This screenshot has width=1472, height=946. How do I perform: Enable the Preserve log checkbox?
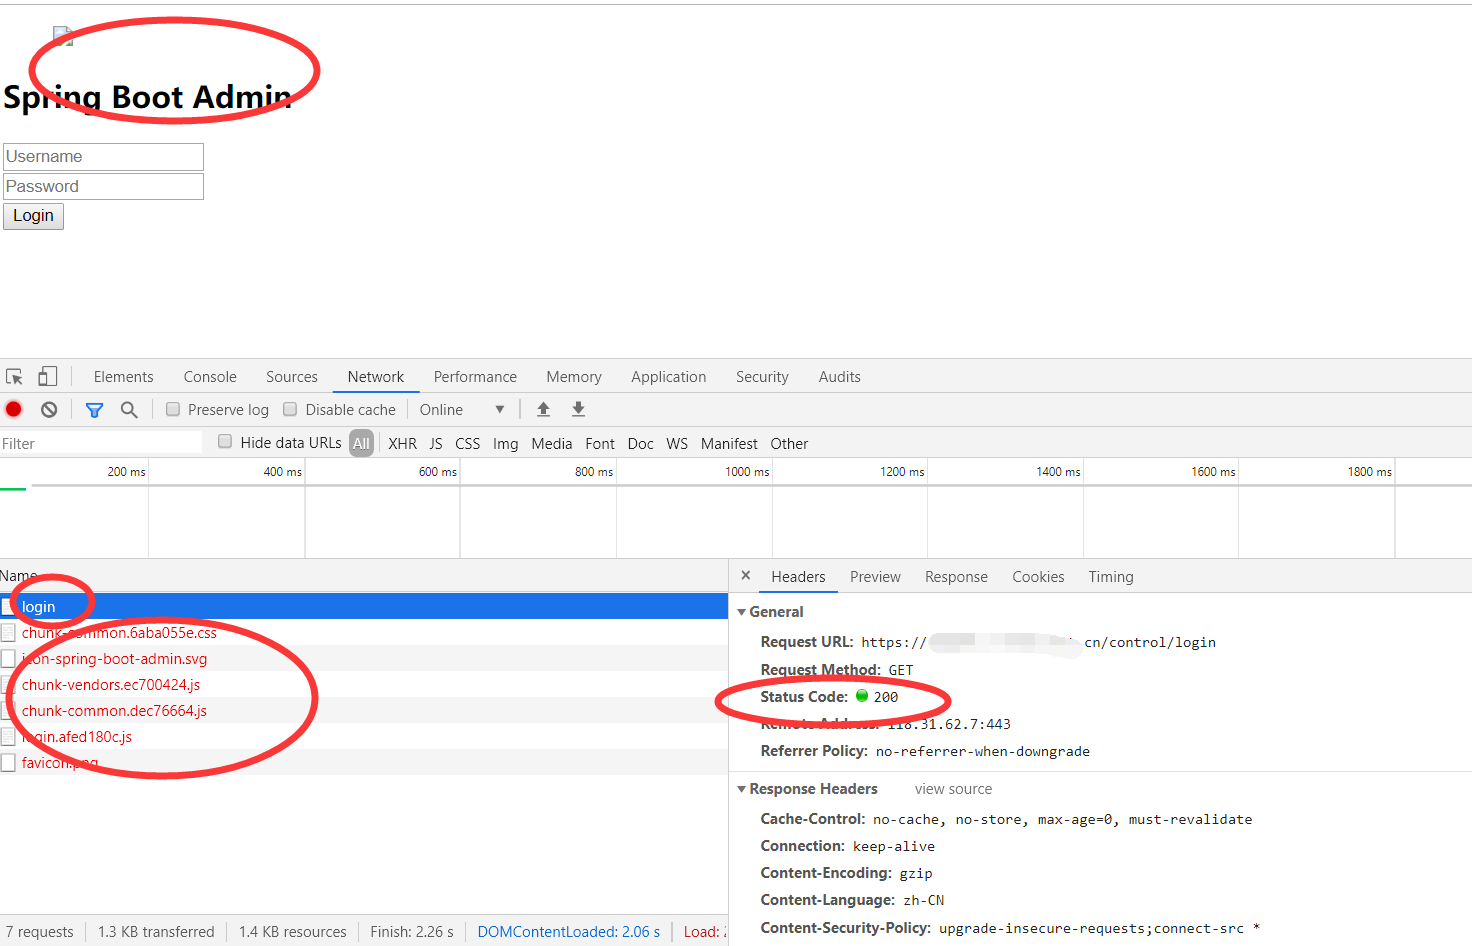pos(173,409)
